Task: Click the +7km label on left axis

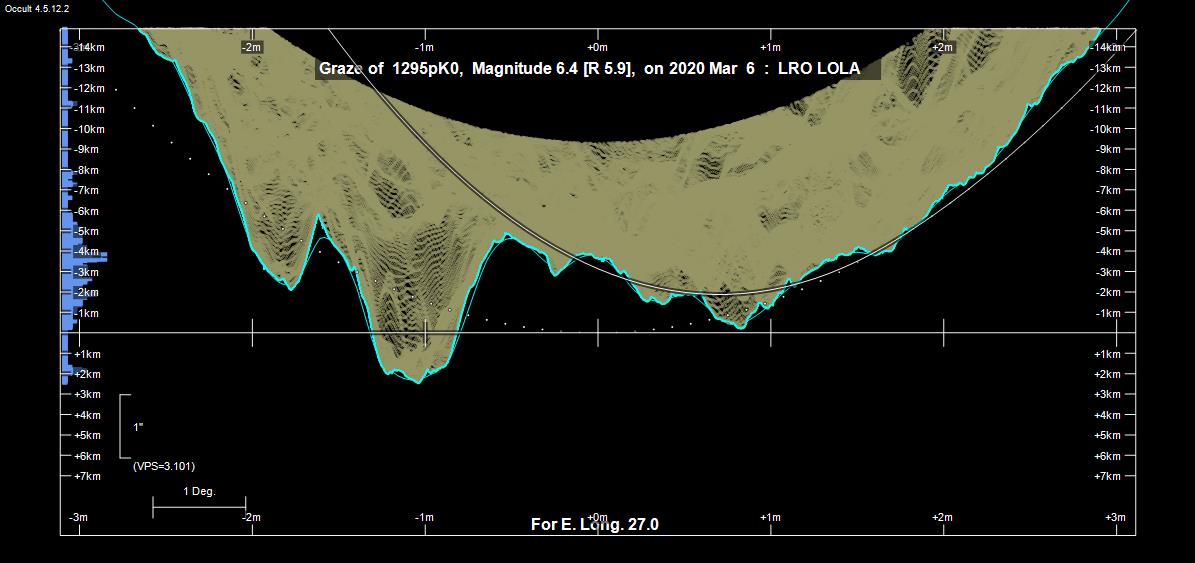Action: click(x=88, y=476)
